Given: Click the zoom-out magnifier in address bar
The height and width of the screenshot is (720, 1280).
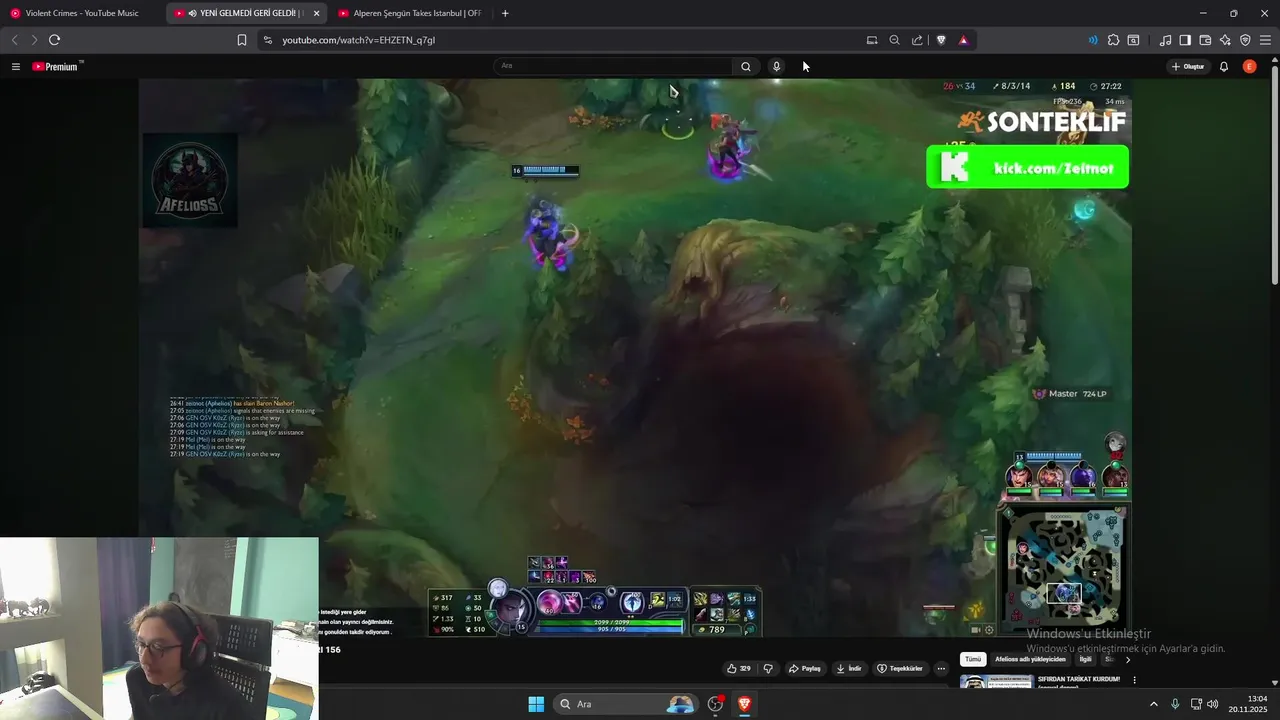Looking at the screenshot, I should [x=895, y=40].
